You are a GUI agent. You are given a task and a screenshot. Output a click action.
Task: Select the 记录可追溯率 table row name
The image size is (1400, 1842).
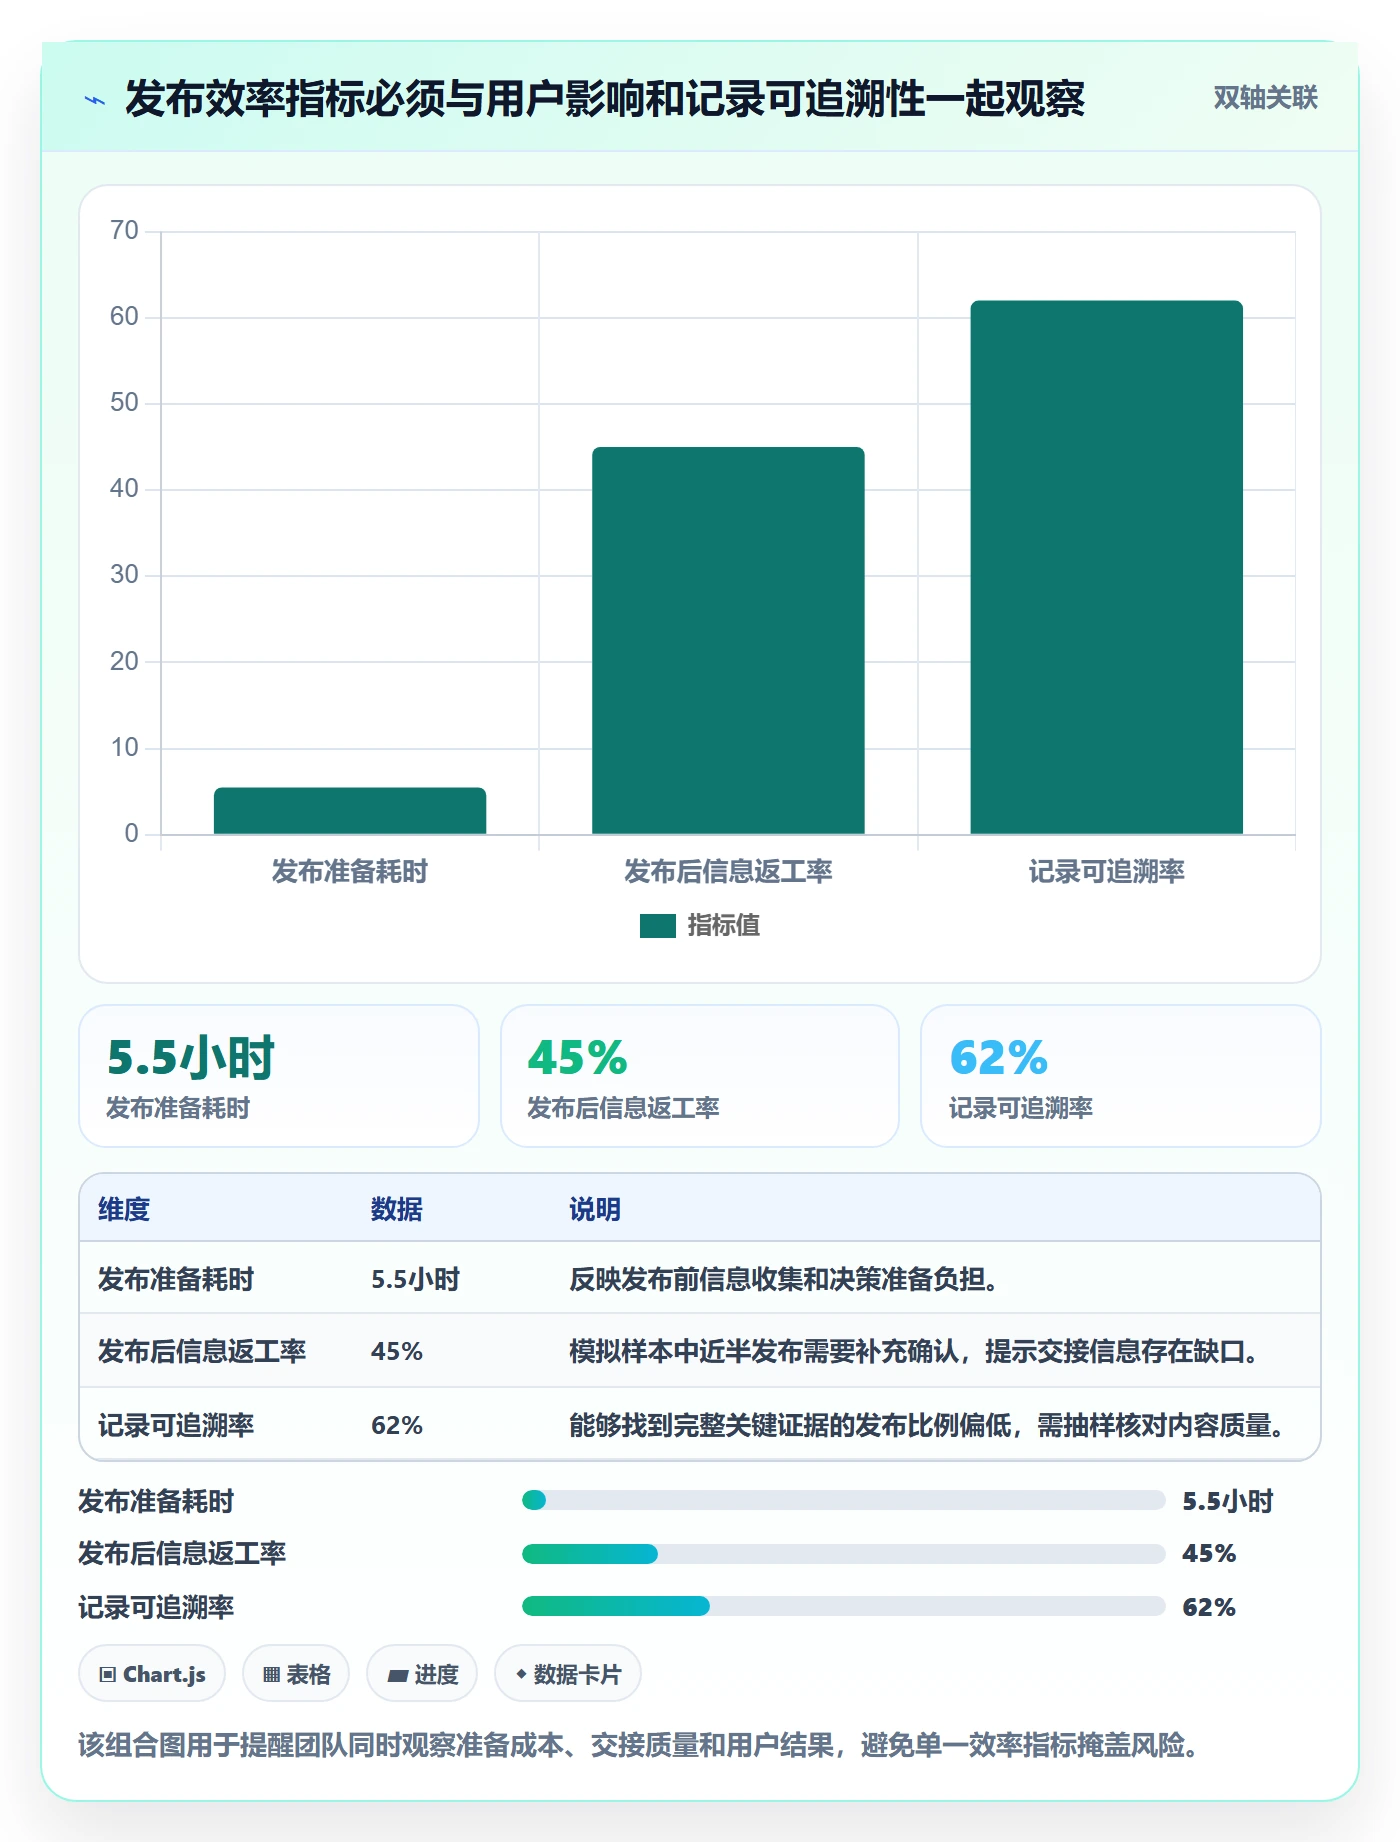[176, 1426]
